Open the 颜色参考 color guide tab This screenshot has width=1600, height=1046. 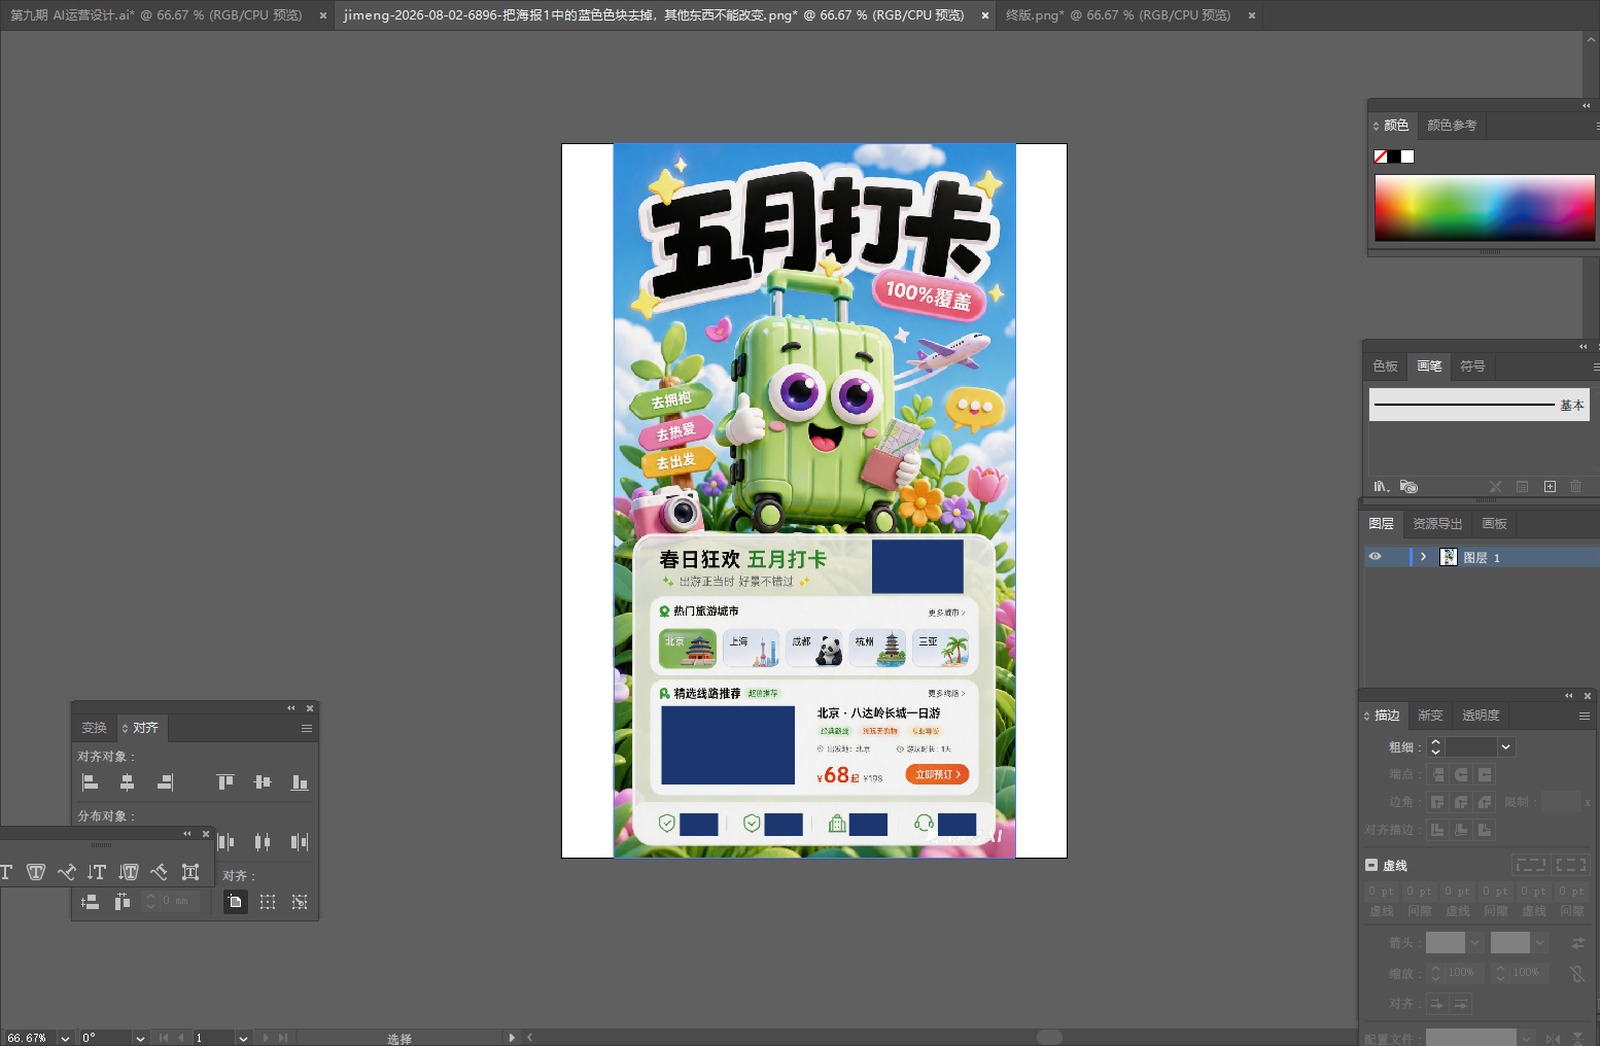[1451, 125]
